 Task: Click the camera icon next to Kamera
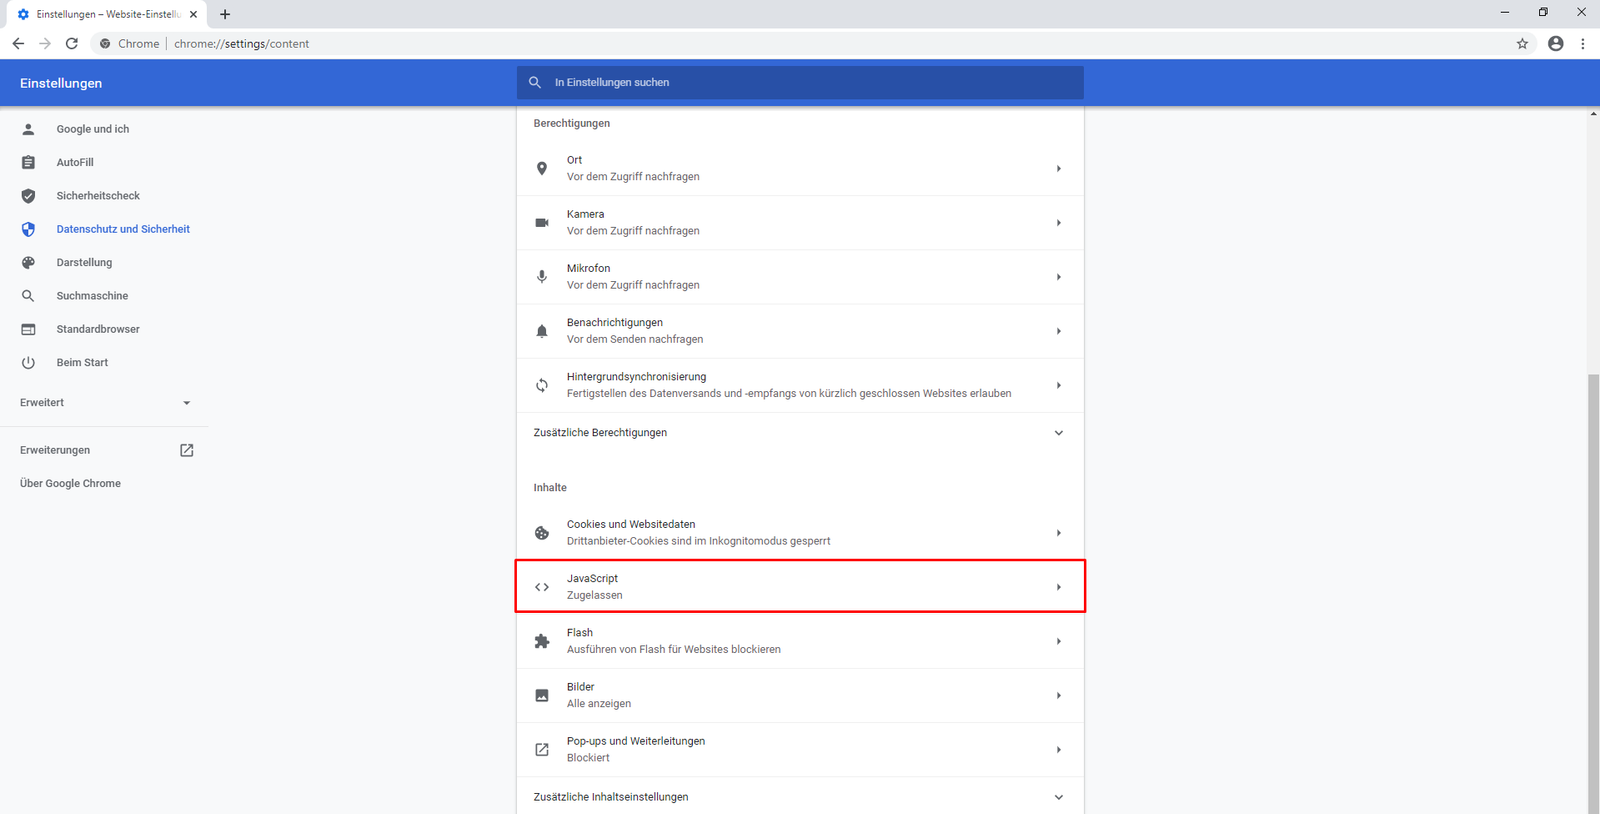coord(541,222)
